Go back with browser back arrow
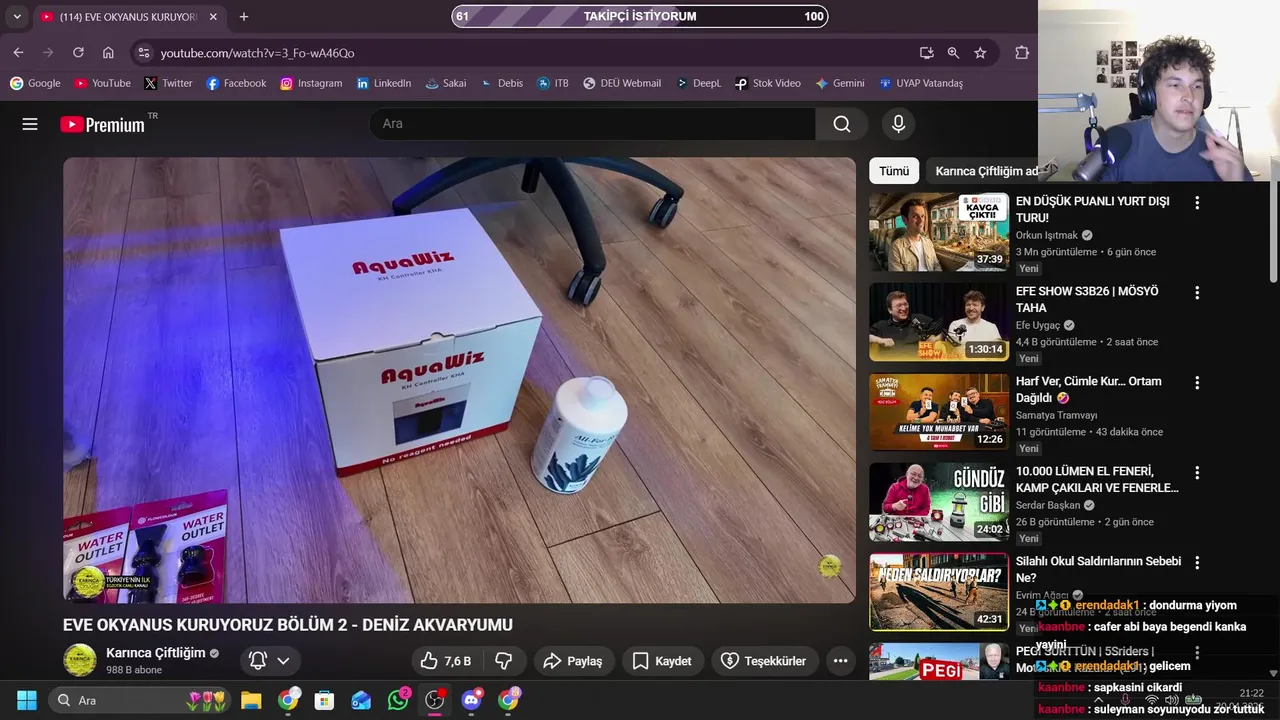This screenshot has width=1280, height=720. point(18,53)
